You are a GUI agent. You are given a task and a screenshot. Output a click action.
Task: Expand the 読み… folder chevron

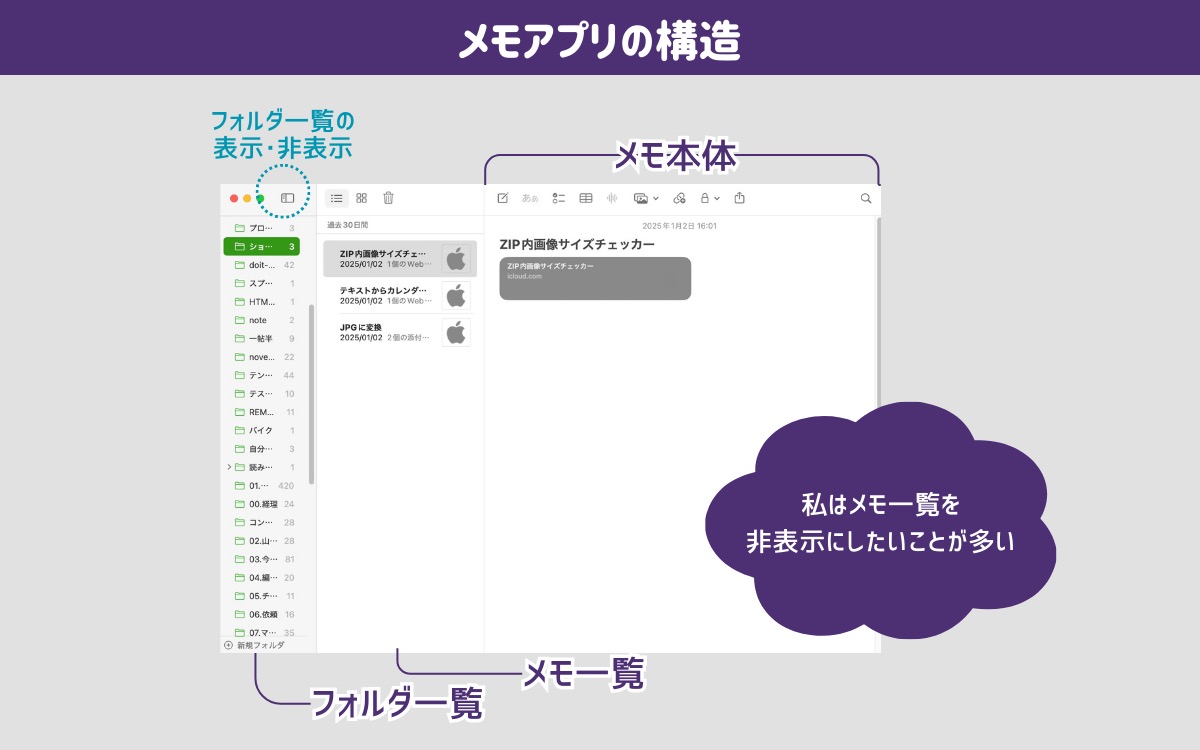click(x=229, y=467)
